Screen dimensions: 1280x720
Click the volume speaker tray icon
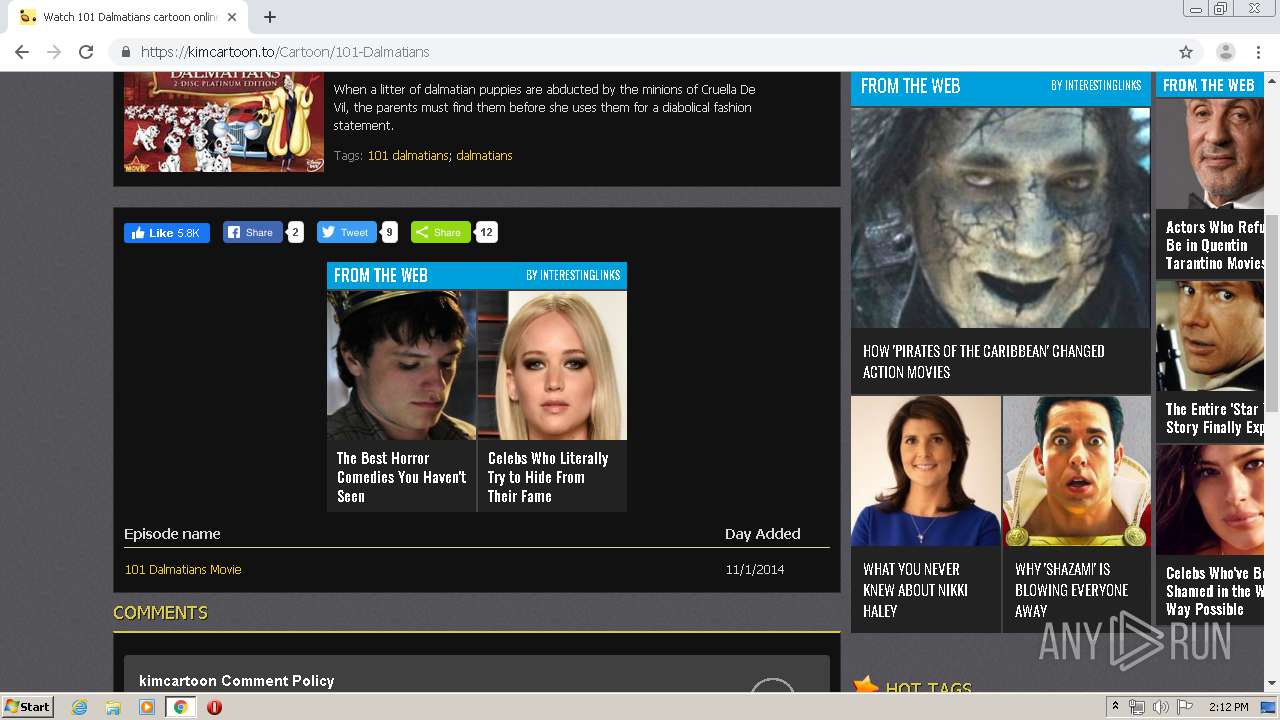click(x=1161, y=707)
